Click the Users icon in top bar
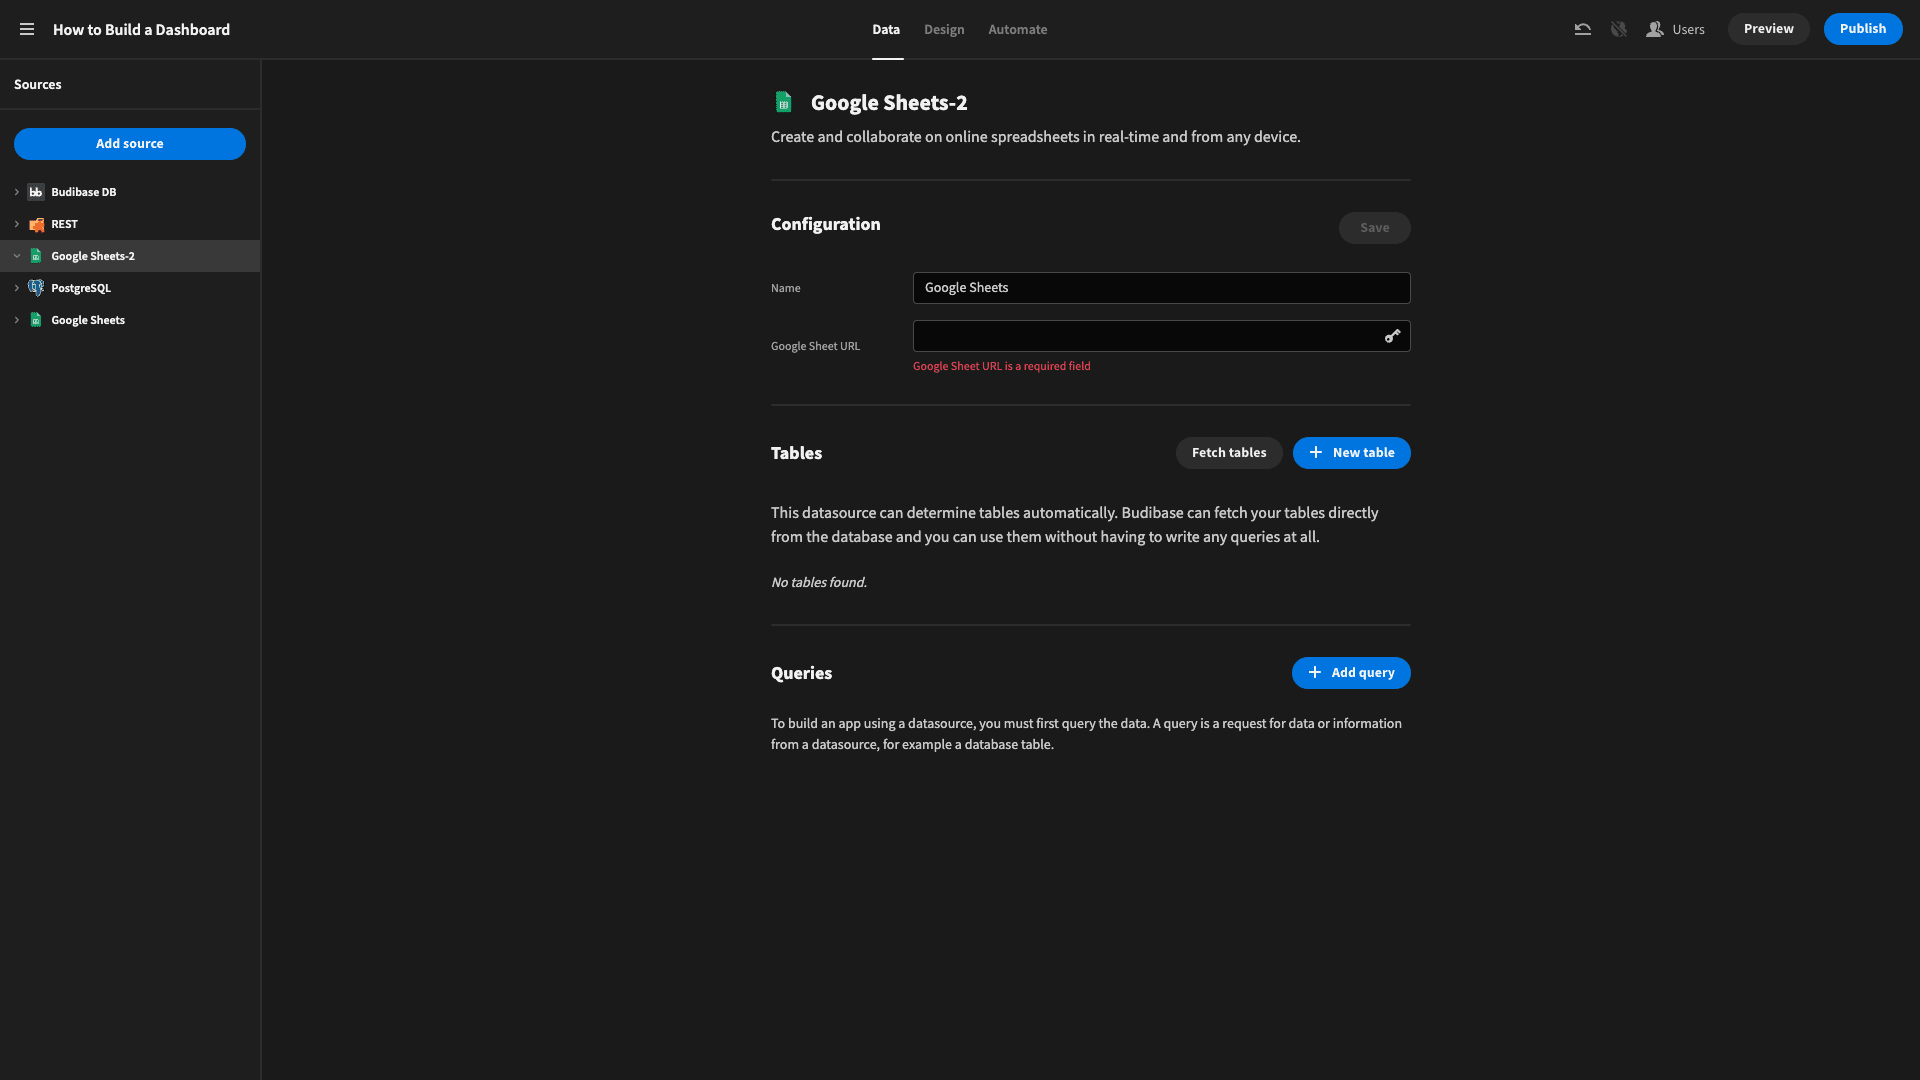 pyautogui.click(x=1655, y=30)
